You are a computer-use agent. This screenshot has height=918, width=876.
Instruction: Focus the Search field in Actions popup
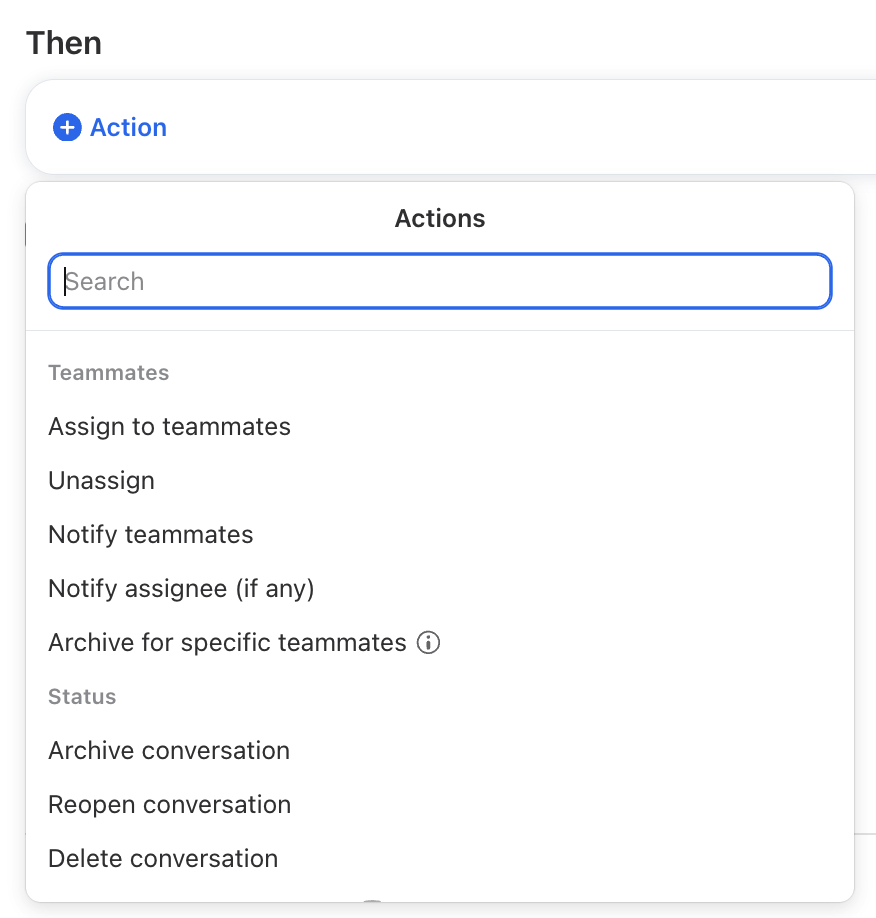click(x=440, y=281)
